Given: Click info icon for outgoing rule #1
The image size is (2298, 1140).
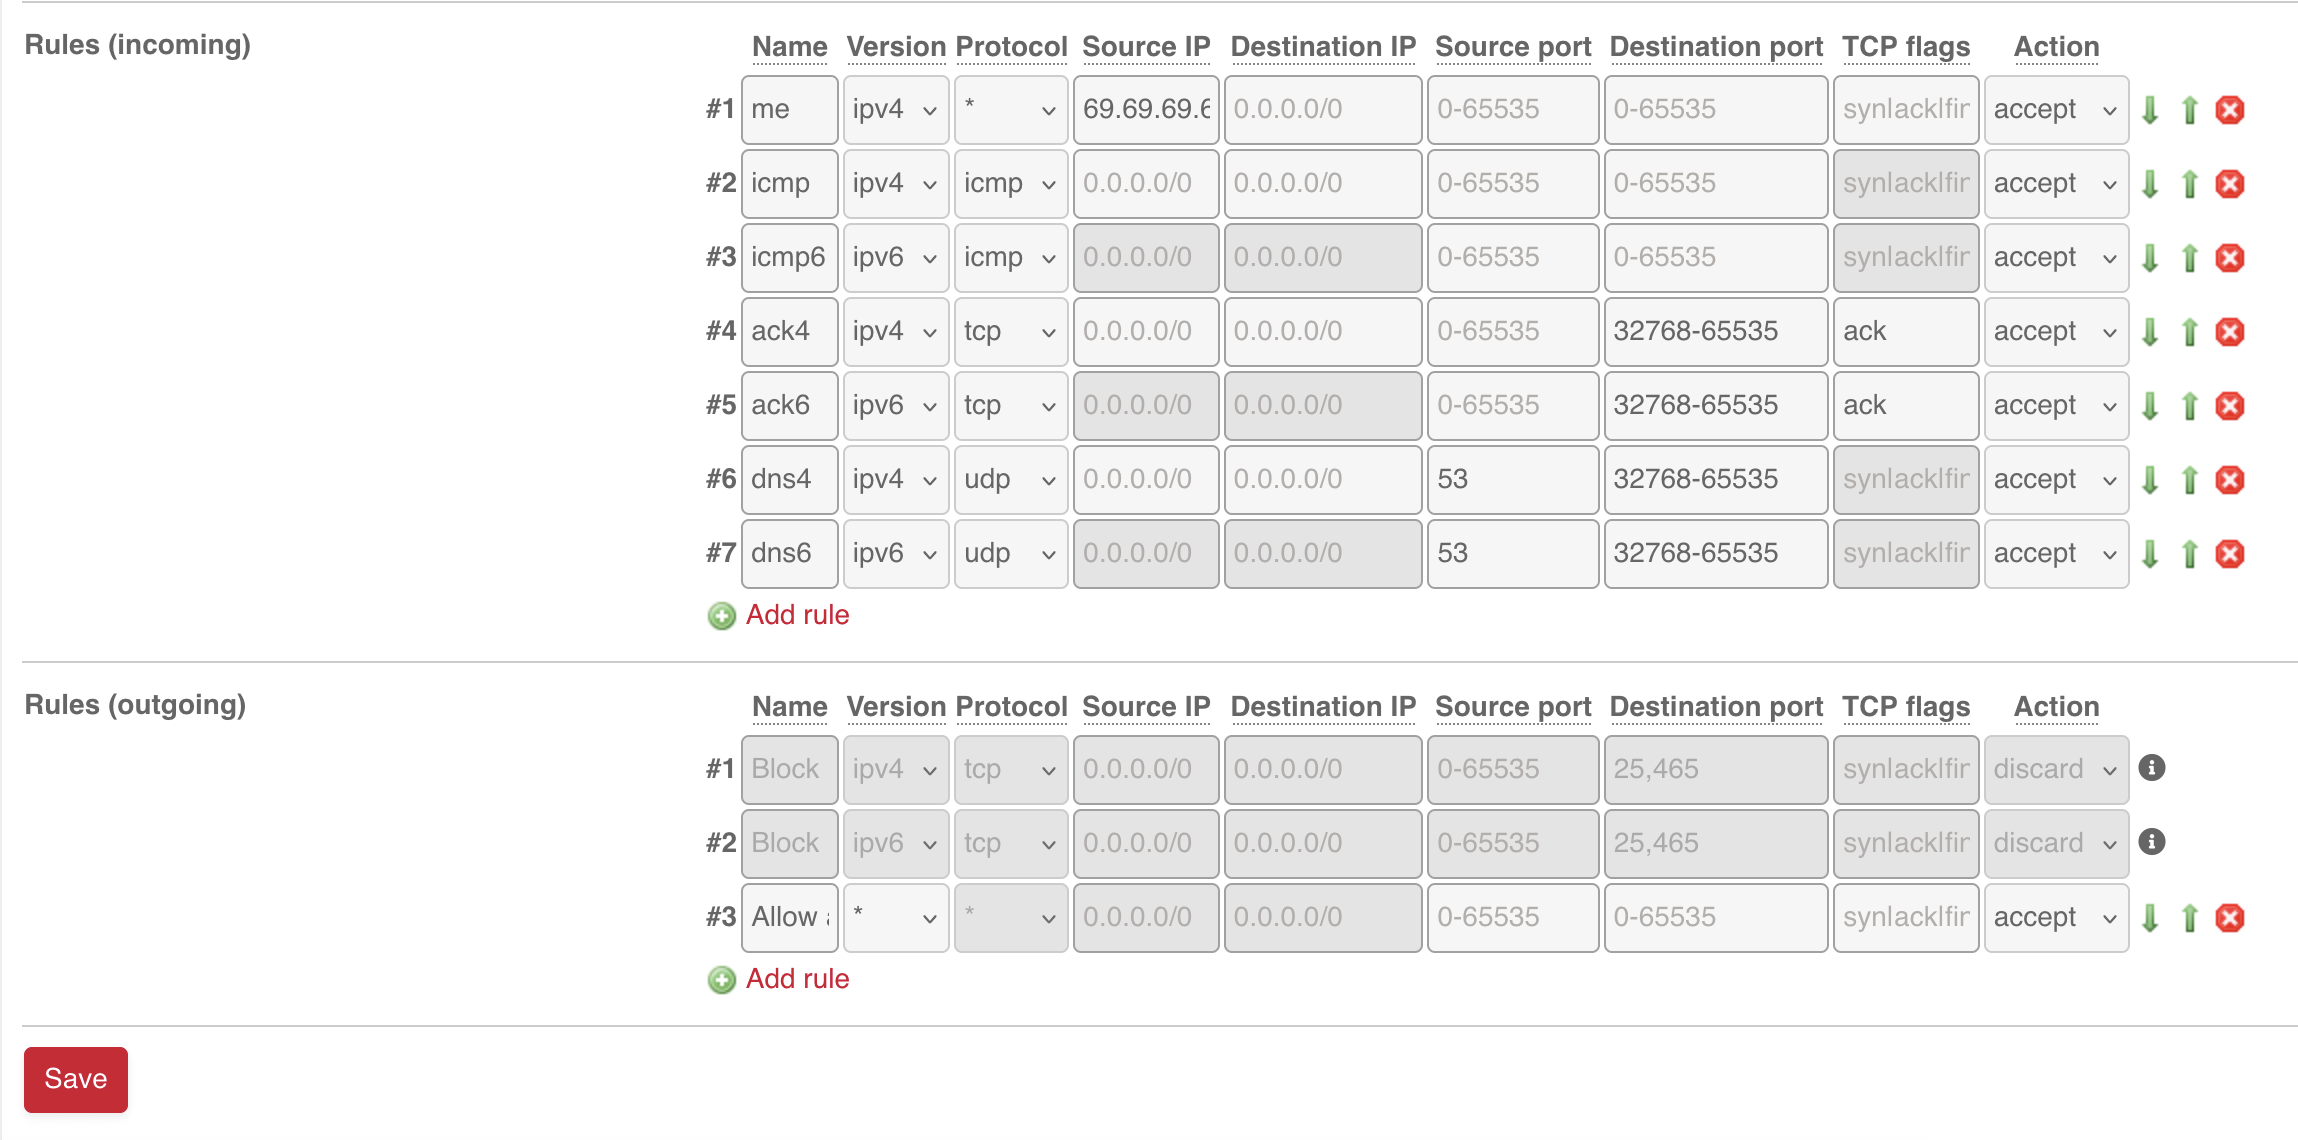Looking at the screenshot, I should (2151, 768).
